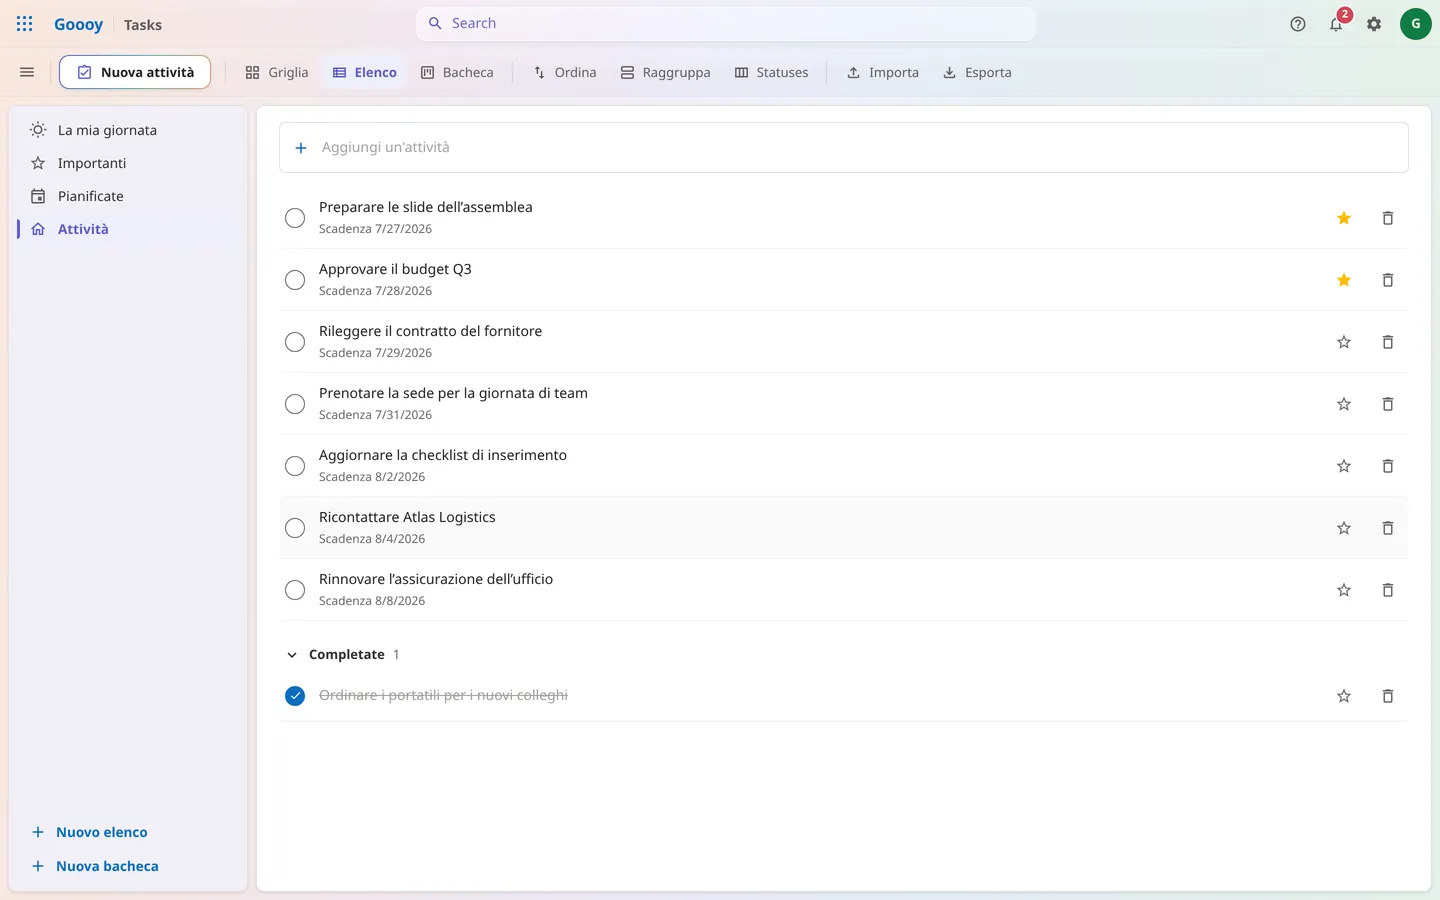This screenshot has width=1440, height=900.
Task: Star 'Rileggere il contratto del fornitore'
Action: [1344, 342]
